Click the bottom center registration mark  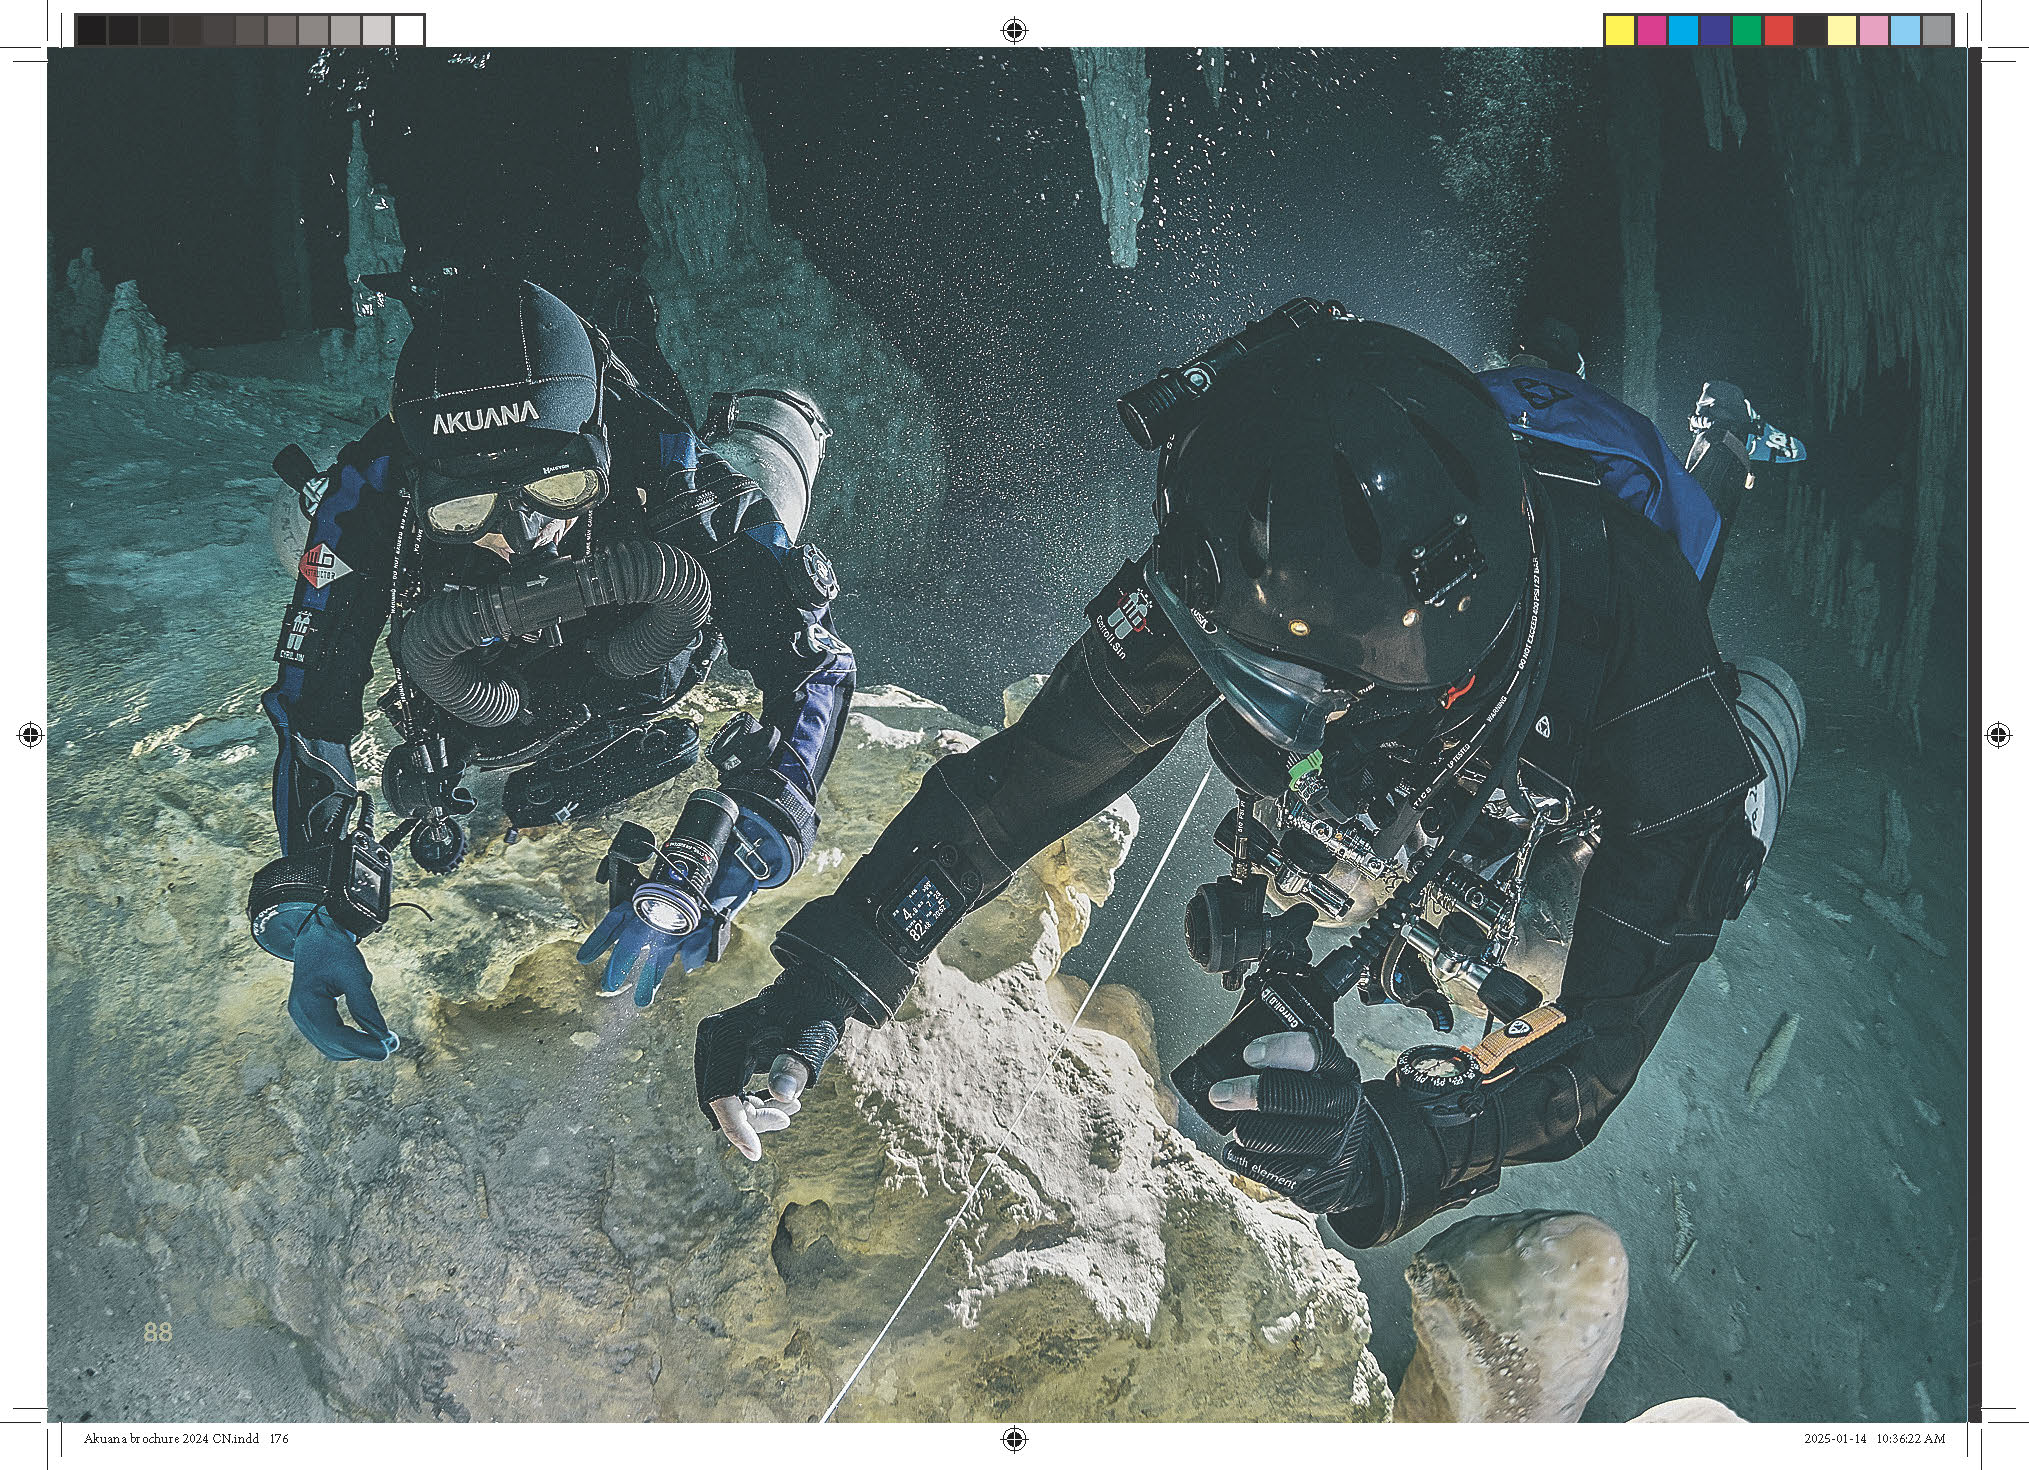1014,1439
